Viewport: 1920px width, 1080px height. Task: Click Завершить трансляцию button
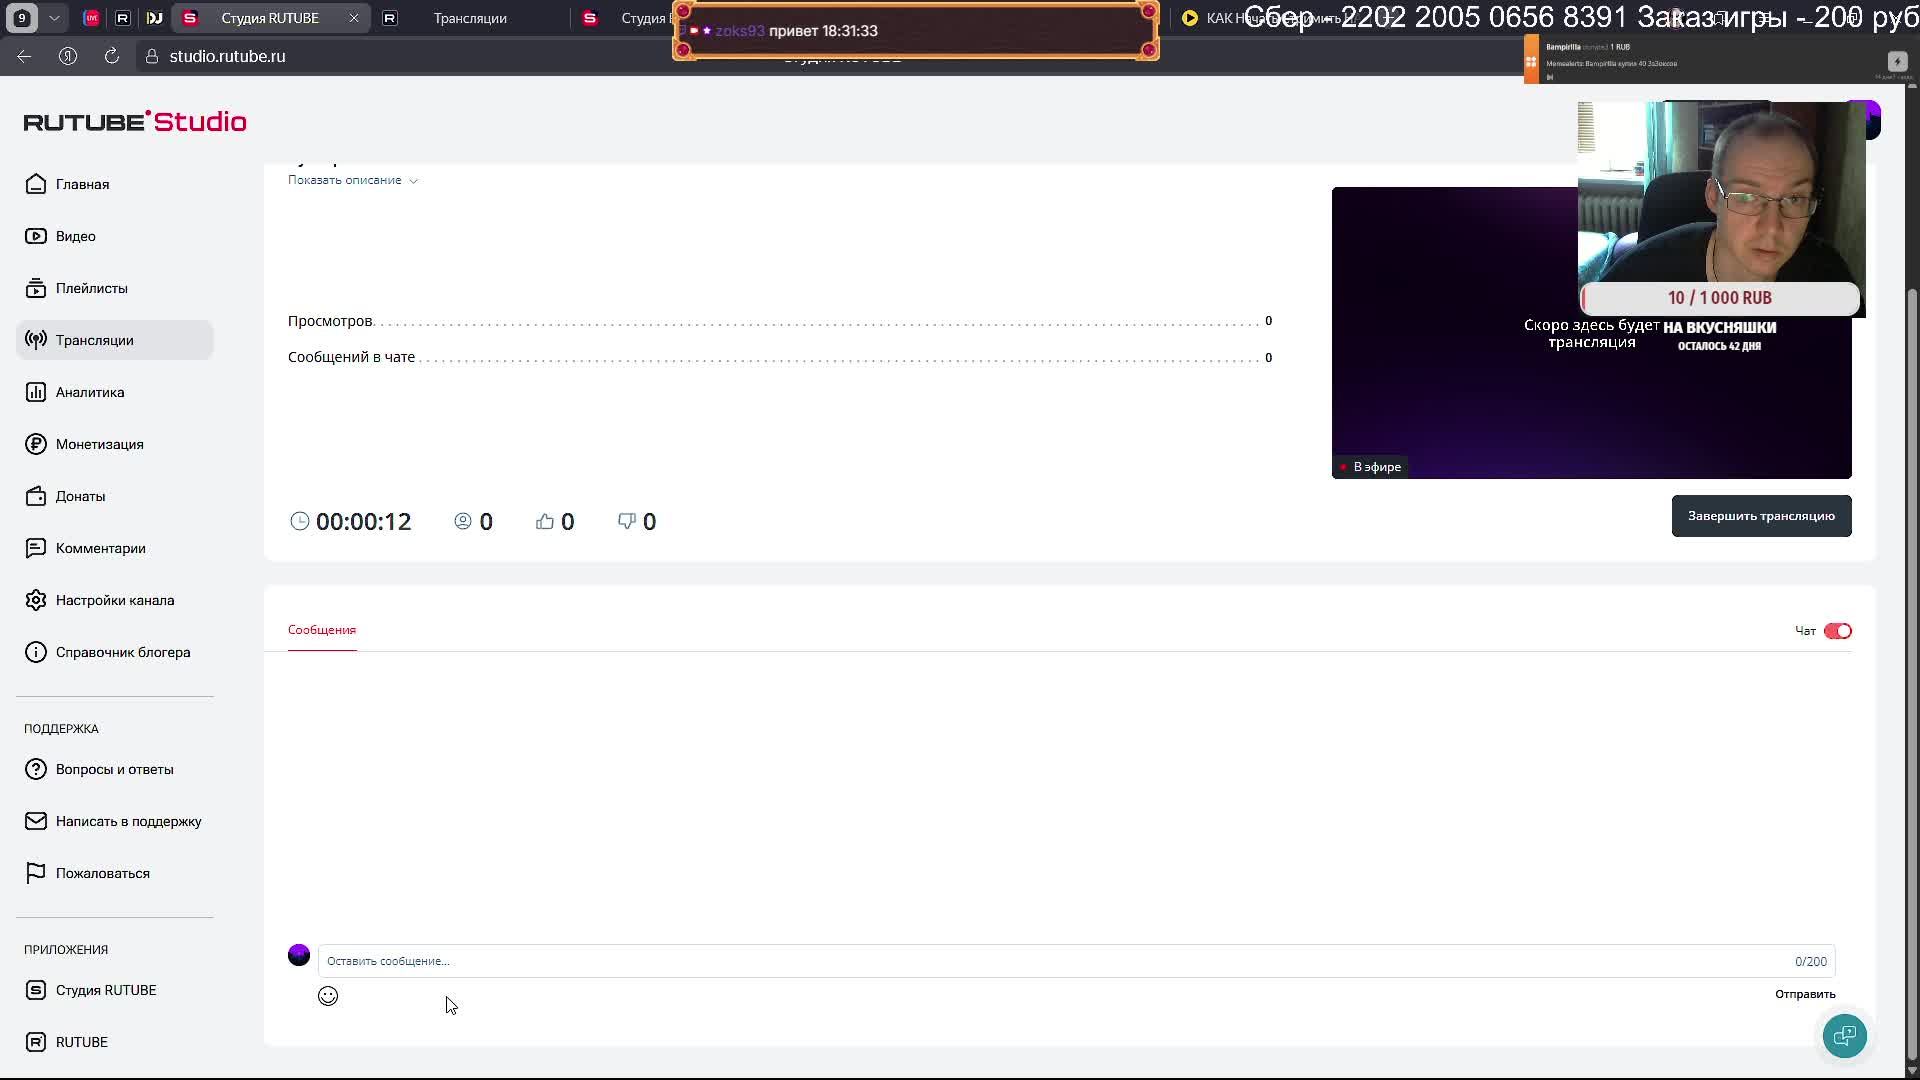tap(1761, 516)
